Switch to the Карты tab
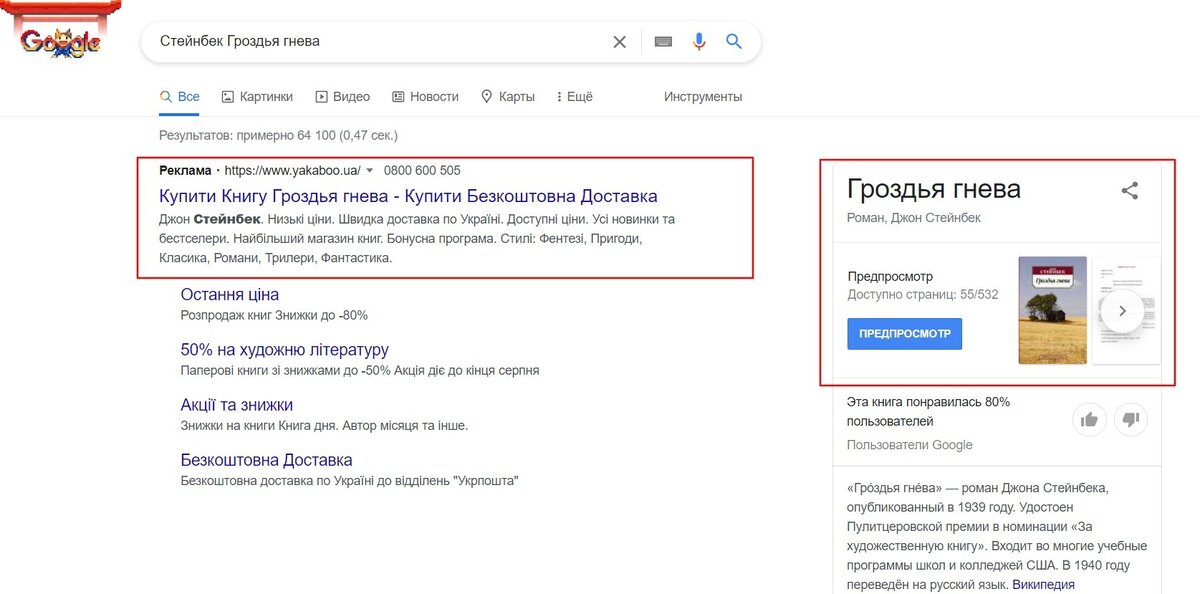 click(x=508, y=97)
